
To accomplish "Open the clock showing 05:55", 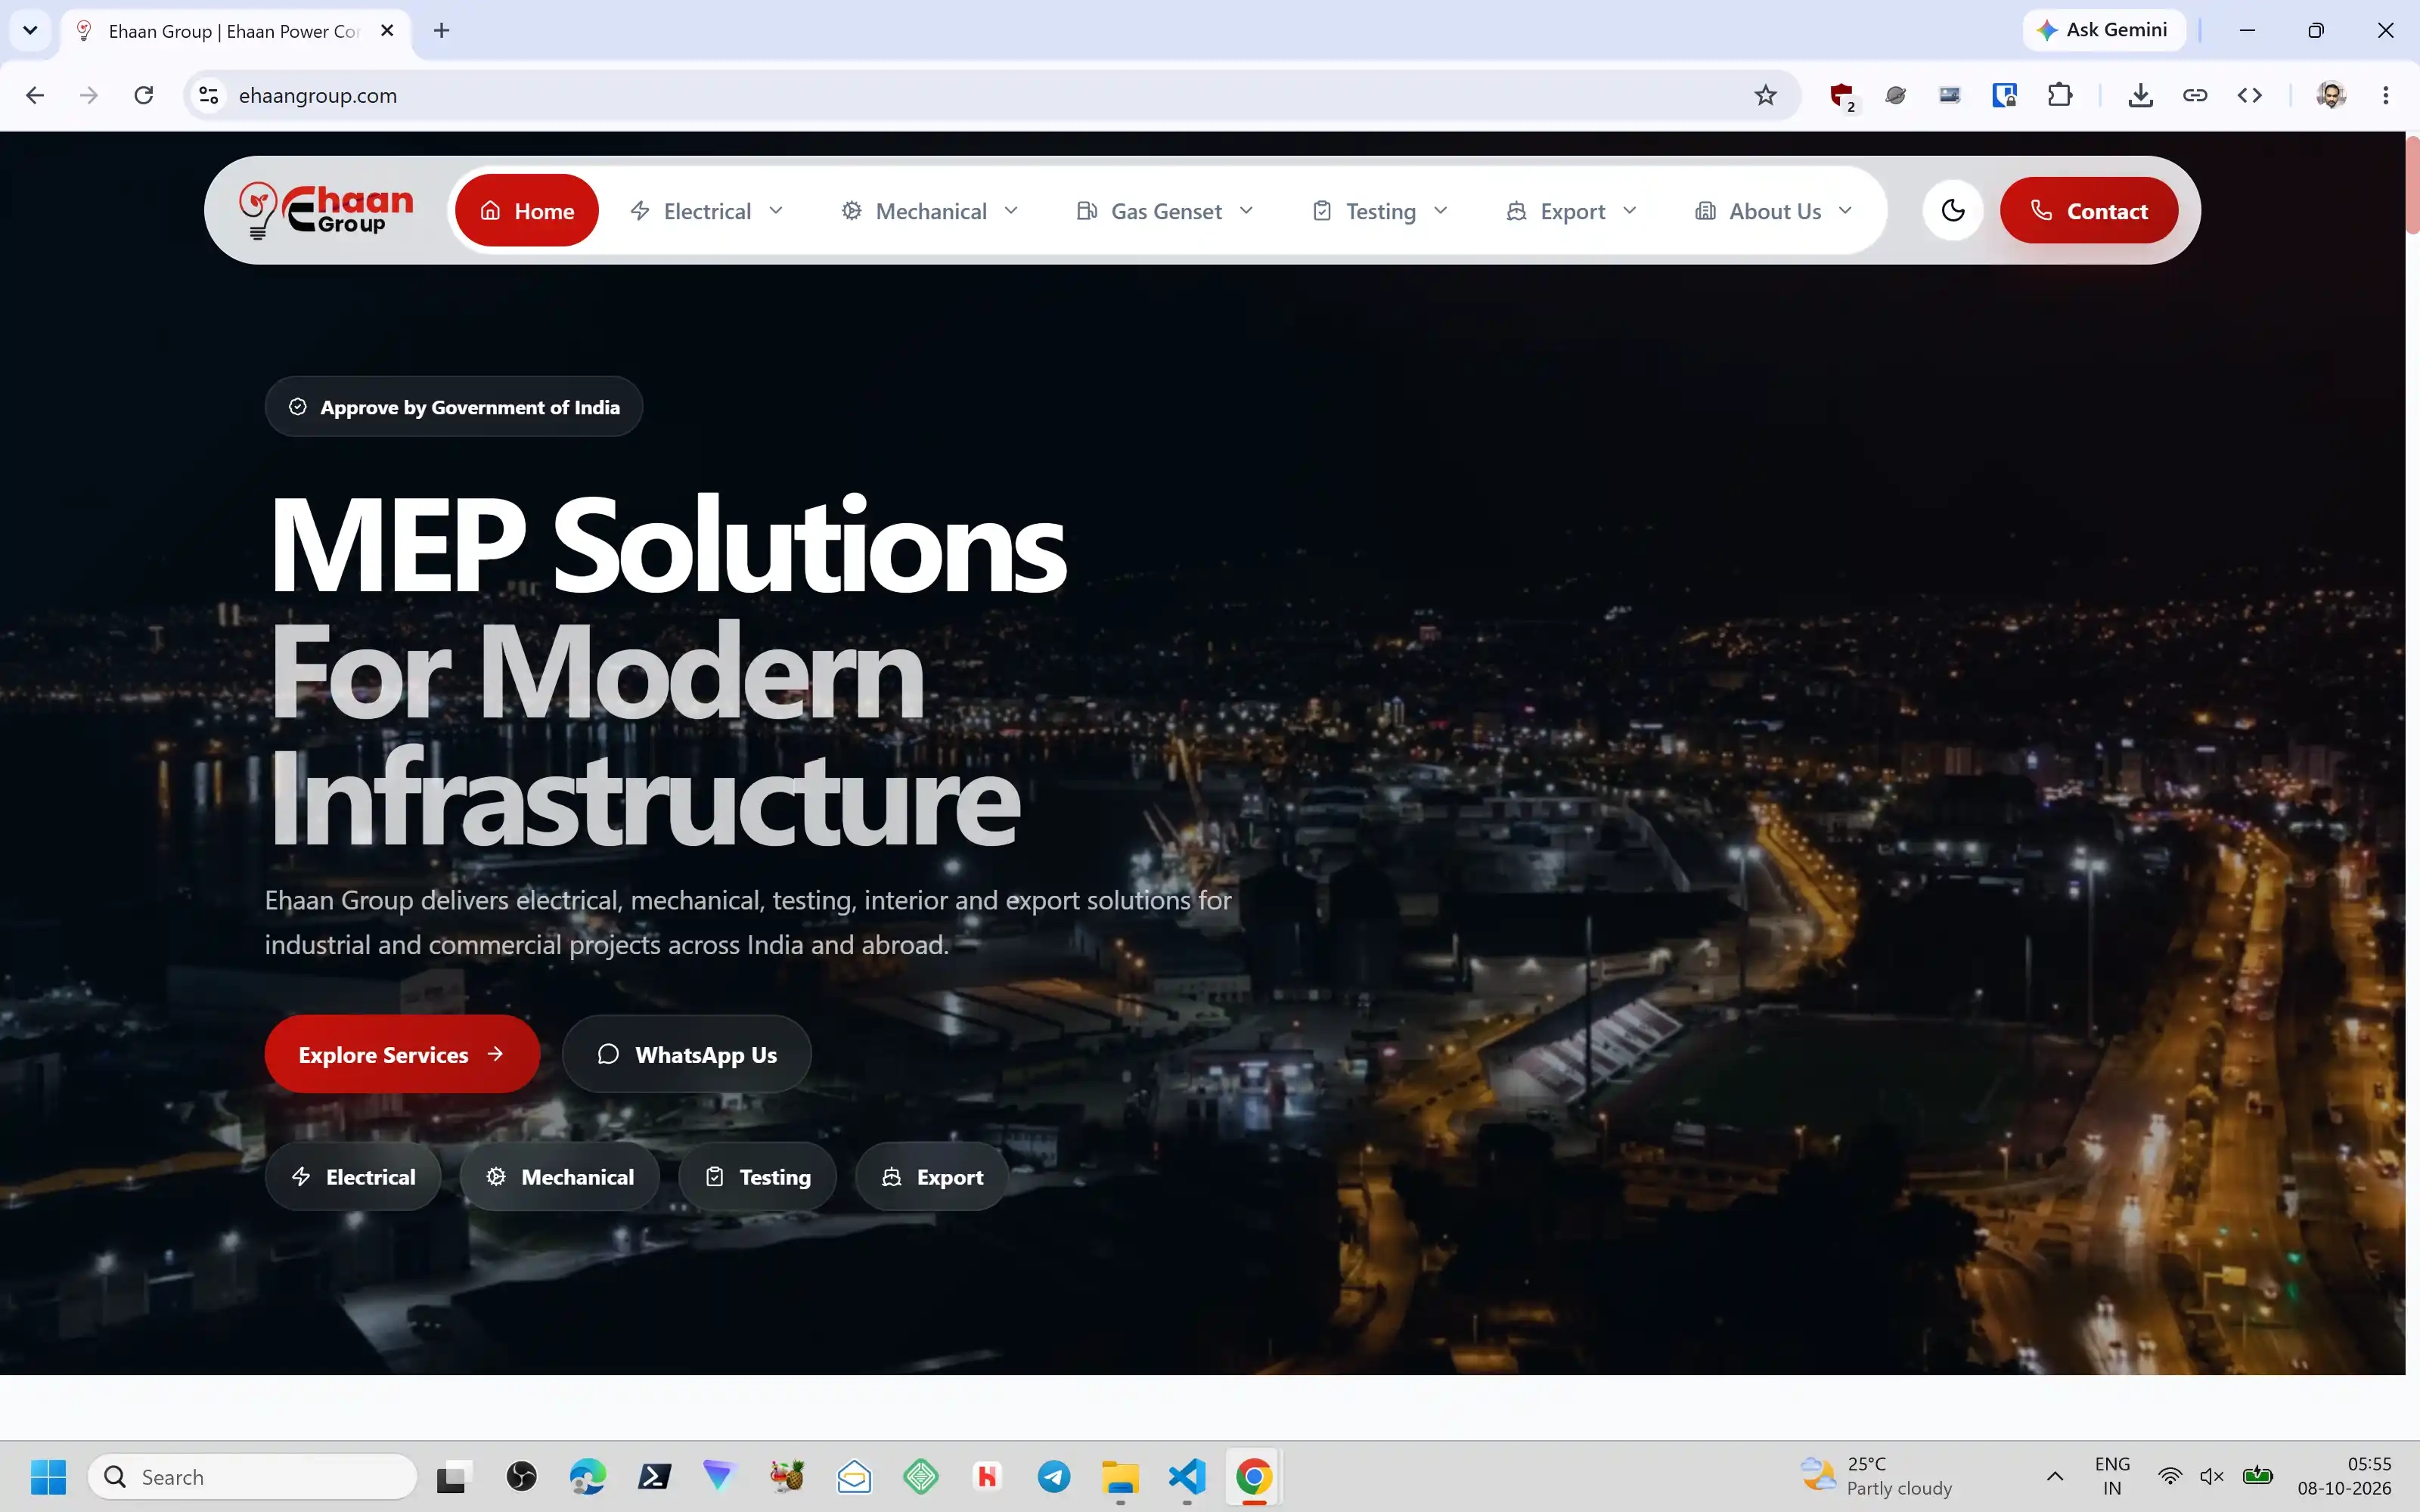I will point(2344,1476).
